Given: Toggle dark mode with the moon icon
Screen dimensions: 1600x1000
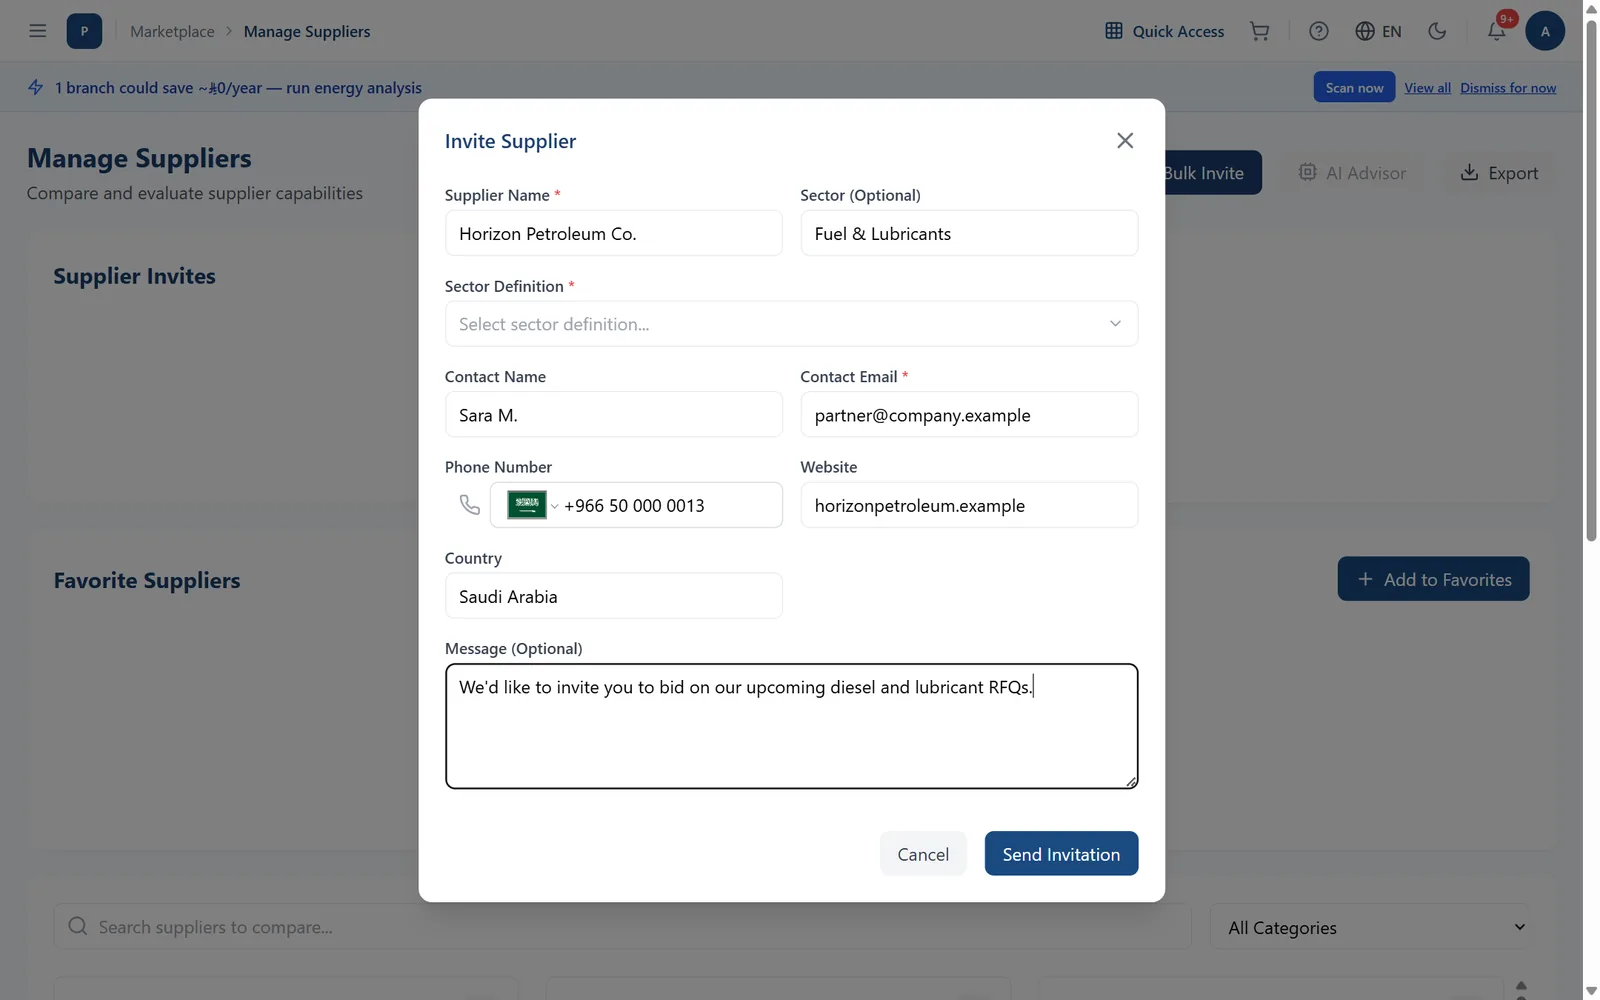Looking at the screenshot, I should (1437, 31).
